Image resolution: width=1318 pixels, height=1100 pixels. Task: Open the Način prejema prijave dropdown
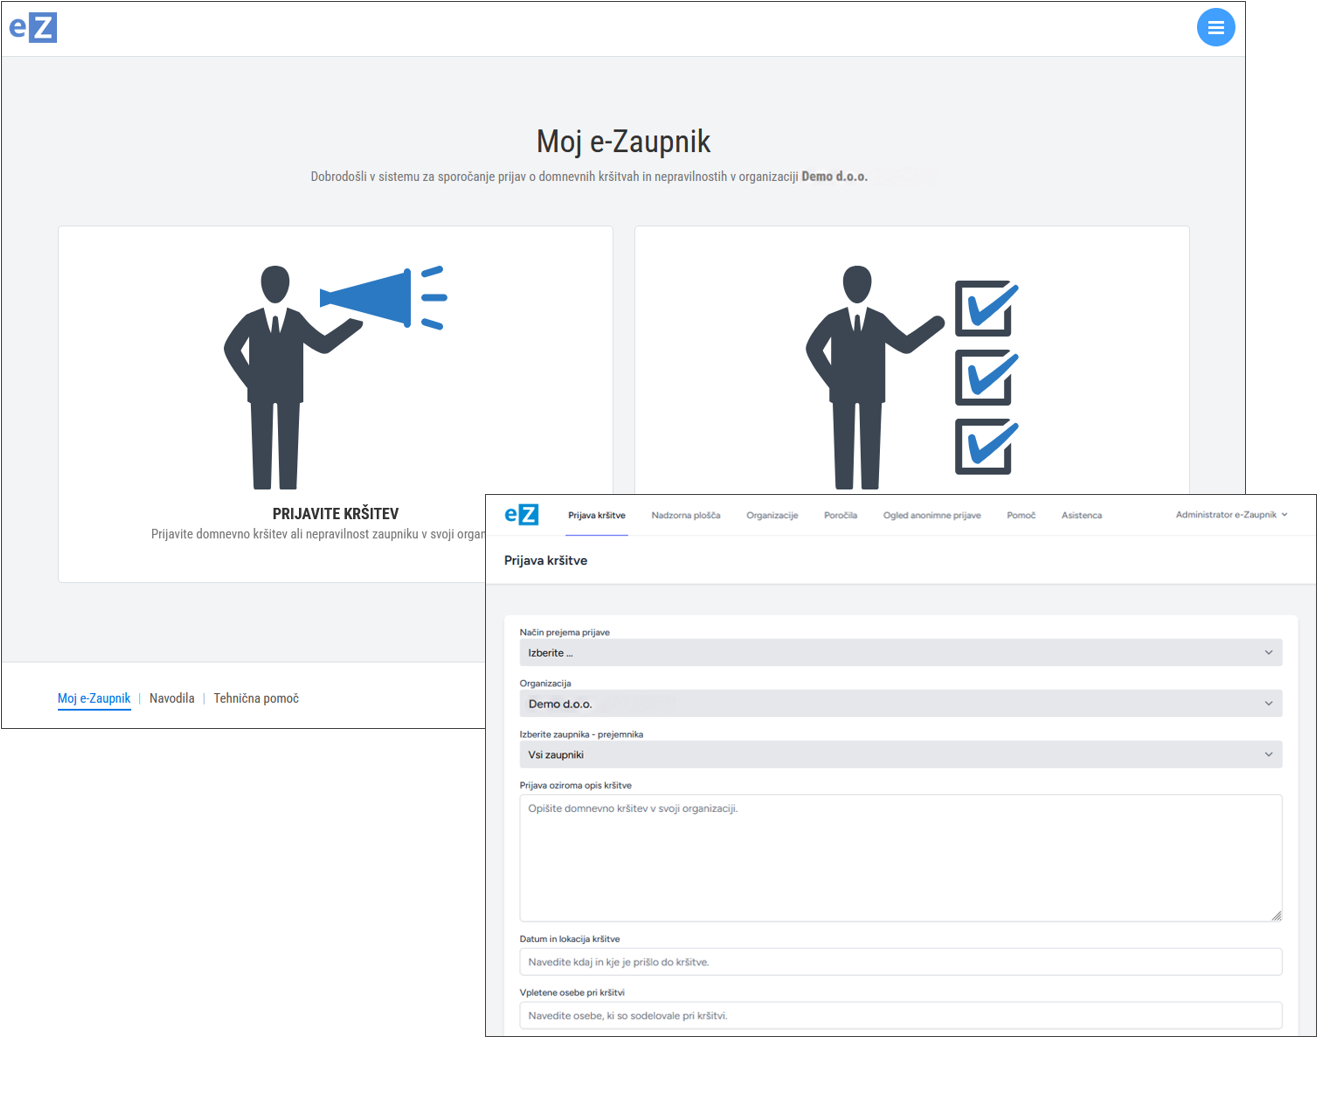pyautogui.click(x=900, y=653)
